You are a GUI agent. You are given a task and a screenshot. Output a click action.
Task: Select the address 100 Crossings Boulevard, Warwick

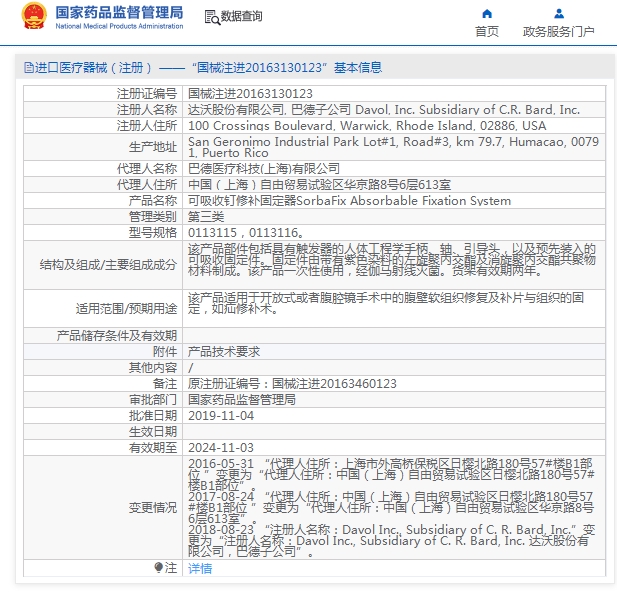pos(367,126)
